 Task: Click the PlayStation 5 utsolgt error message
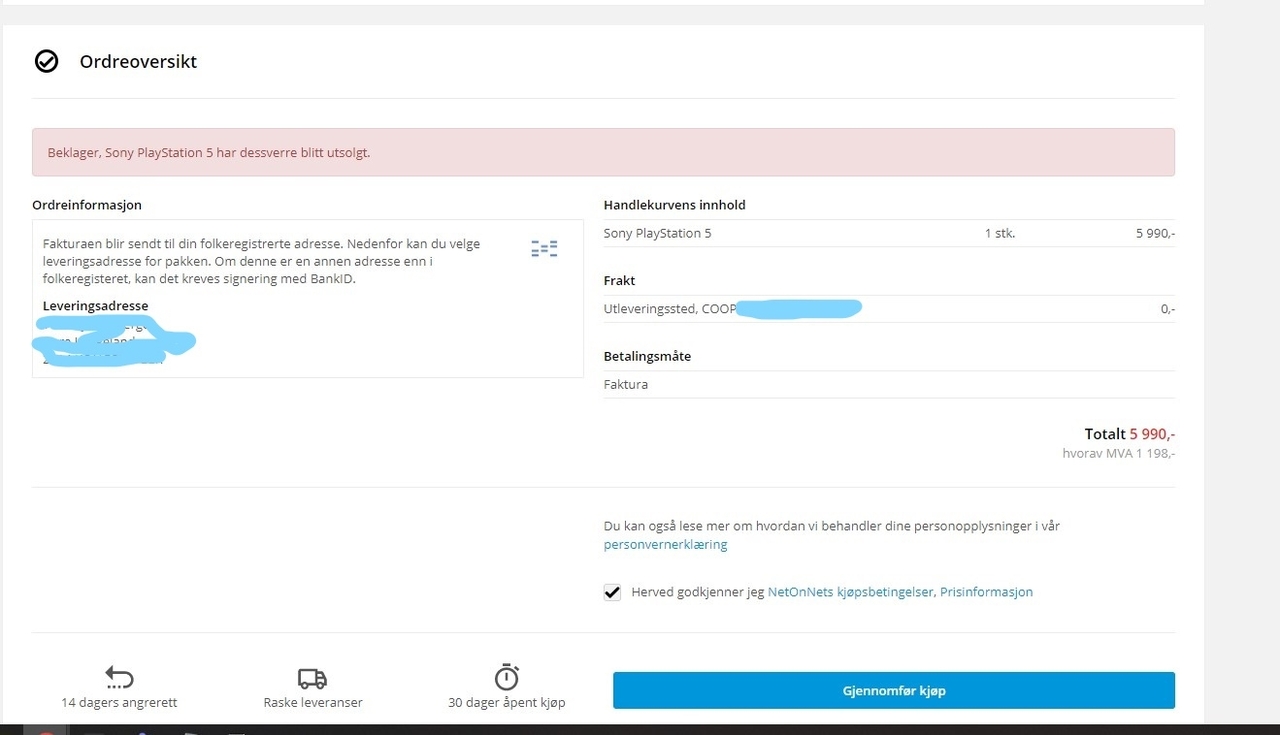[x=603, y=152]
